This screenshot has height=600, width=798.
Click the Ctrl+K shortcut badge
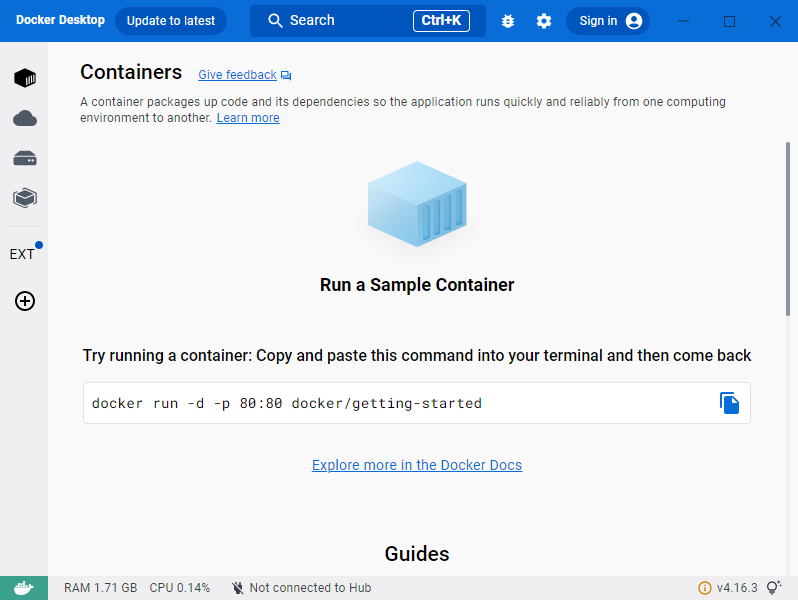coord(441,21)
